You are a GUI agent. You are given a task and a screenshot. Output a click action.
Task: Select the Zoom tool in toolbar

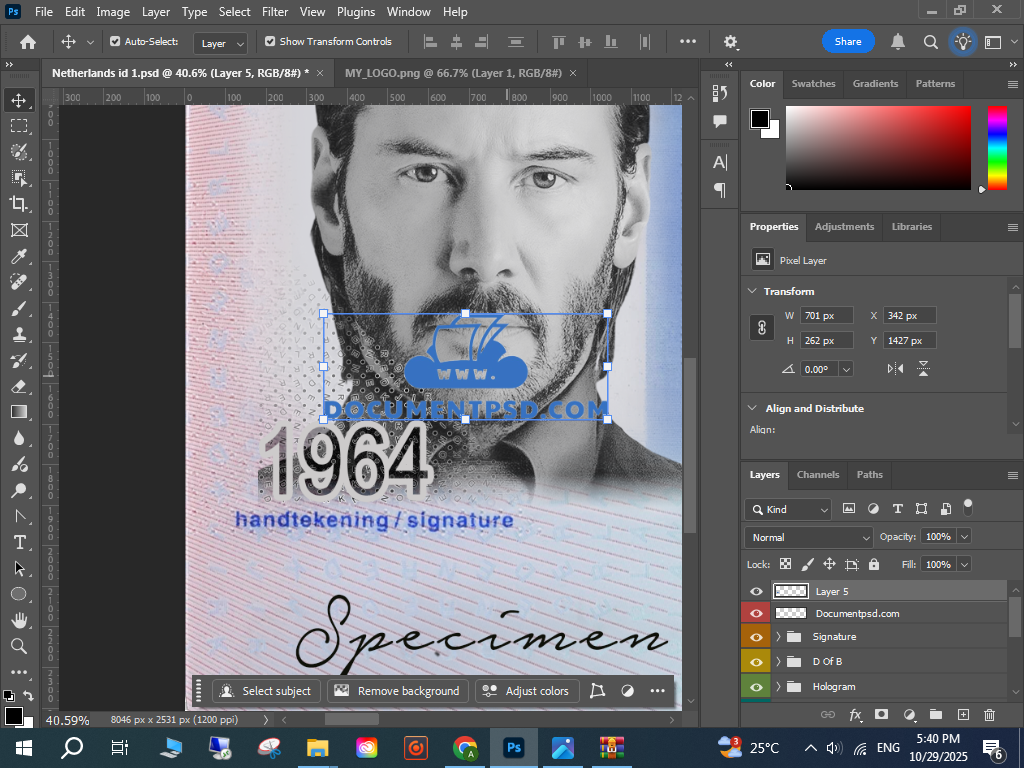pos(19,646)
